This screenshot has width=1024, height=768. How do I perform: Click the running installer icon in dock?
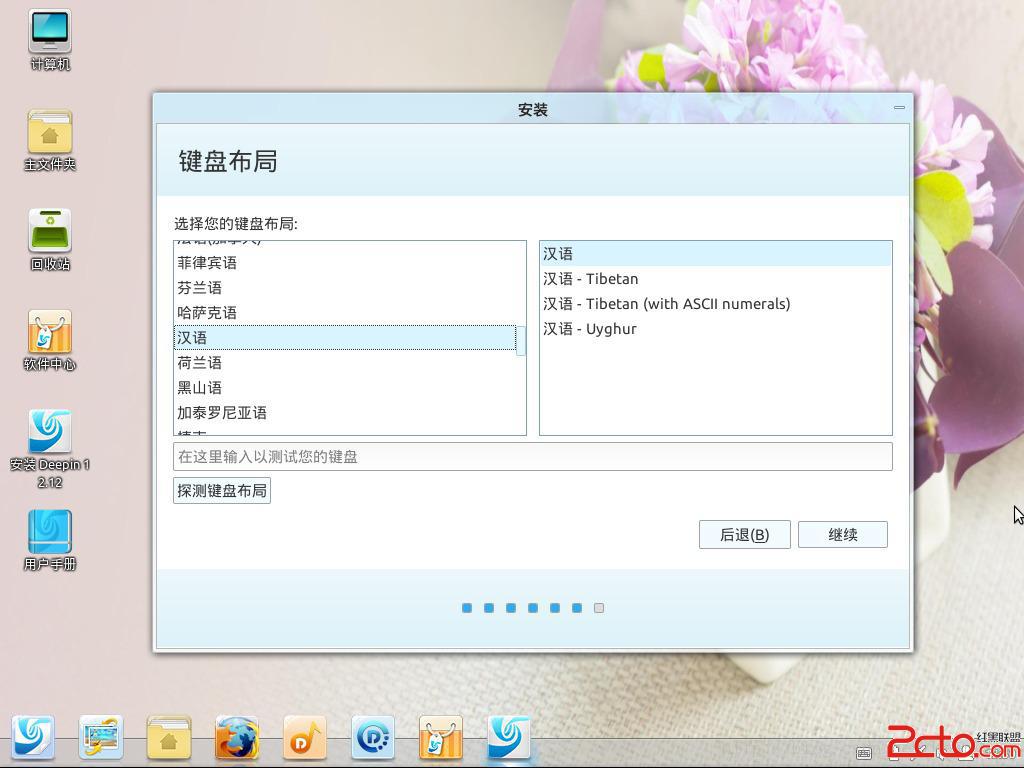(x=508, y=737)
